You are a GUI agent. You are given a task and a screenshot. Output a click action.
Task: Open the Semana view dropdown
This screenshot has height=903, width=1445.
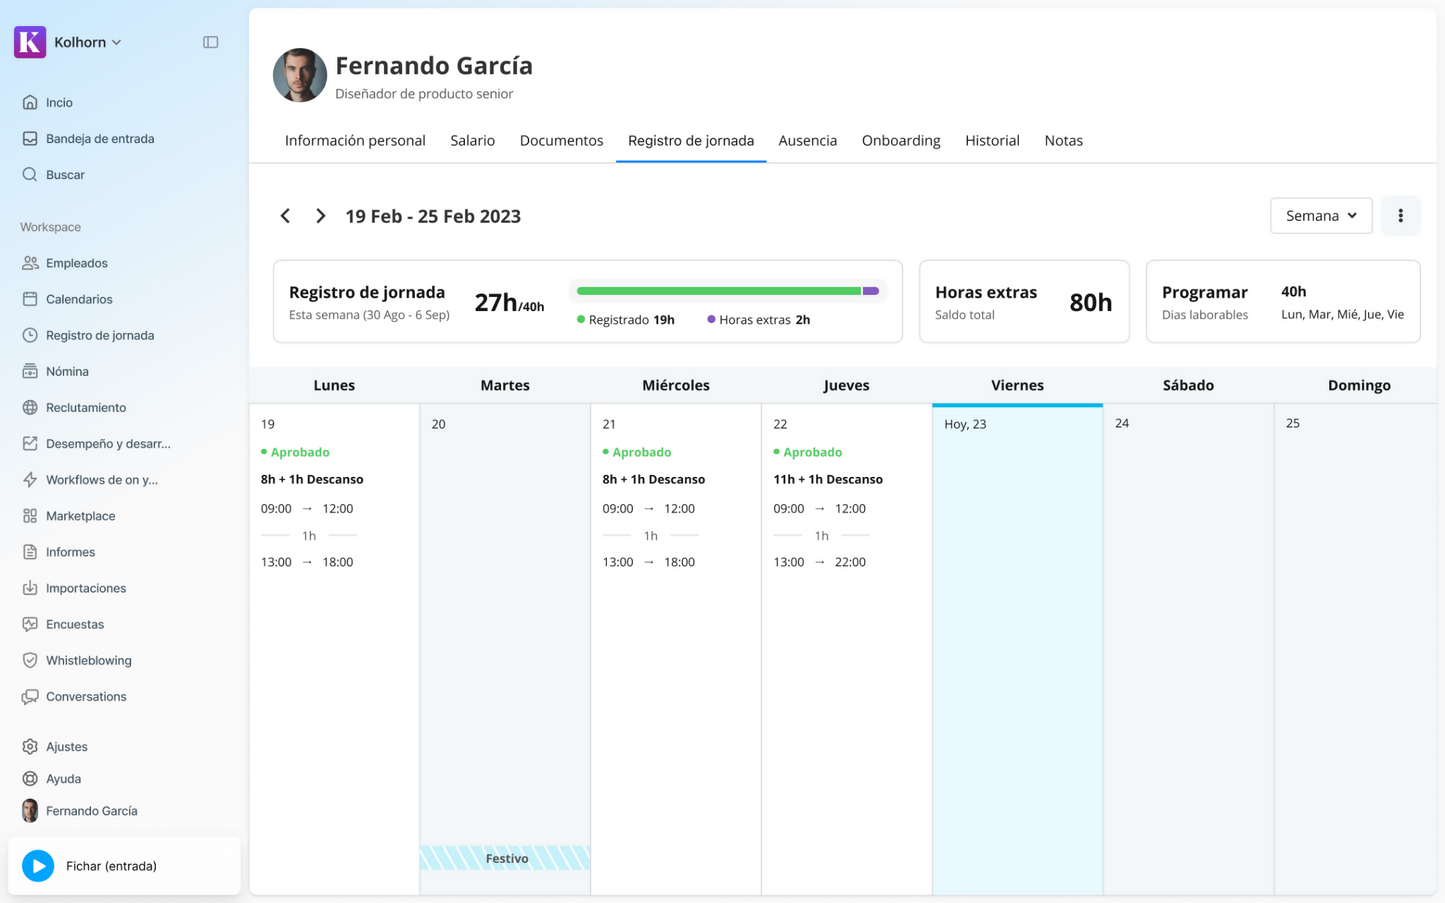[1320, 216]
